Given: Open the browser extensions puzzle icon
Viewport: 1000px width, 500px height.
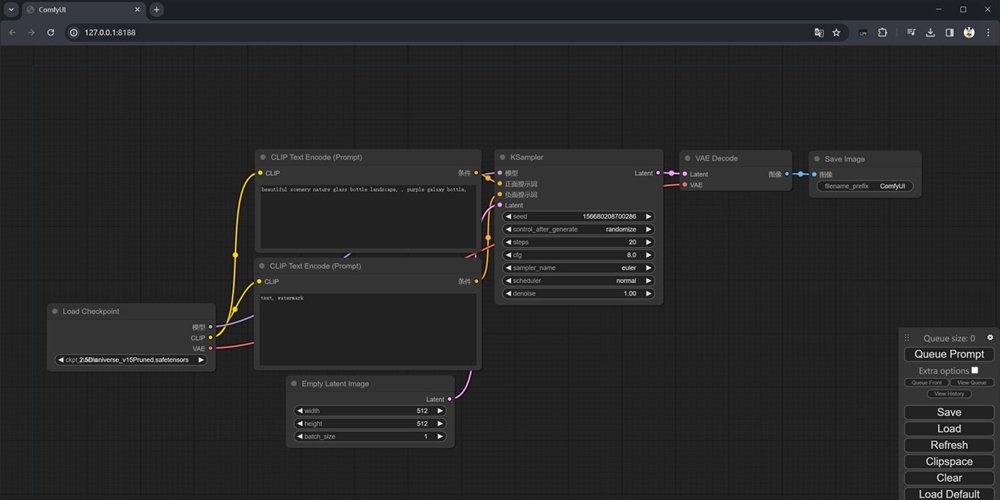Looking at the screenshot, I should click(x=883, y=33).
